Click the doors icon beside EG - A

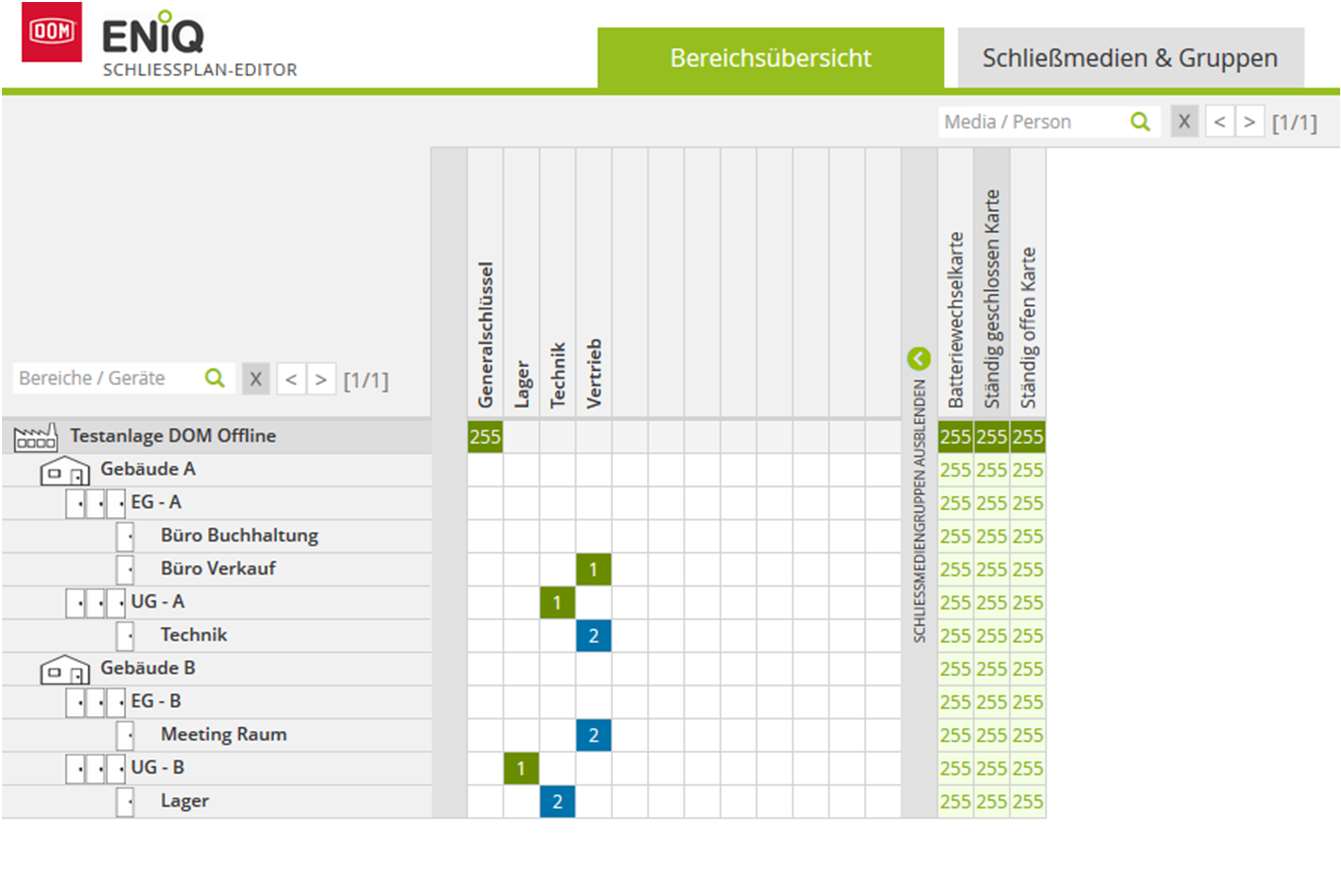point(96,503)
